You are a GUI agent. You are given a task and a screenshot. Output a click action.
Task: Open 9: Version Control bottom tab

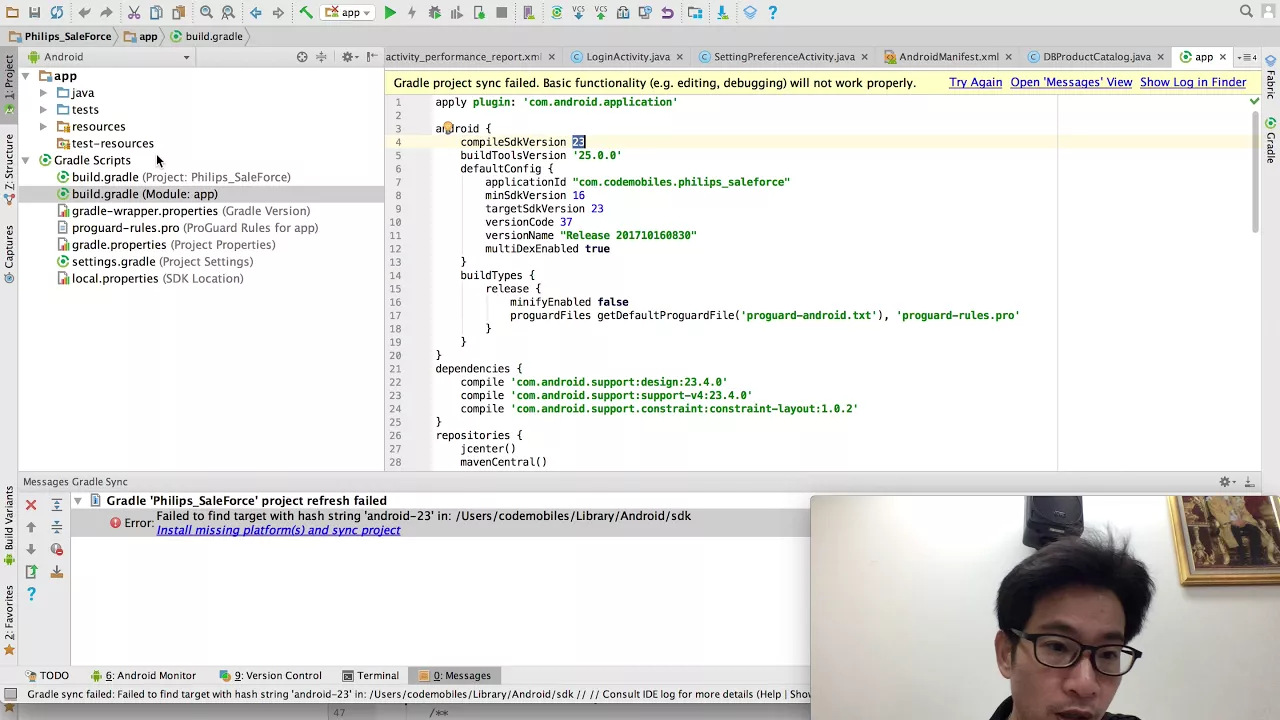point(271,676)
